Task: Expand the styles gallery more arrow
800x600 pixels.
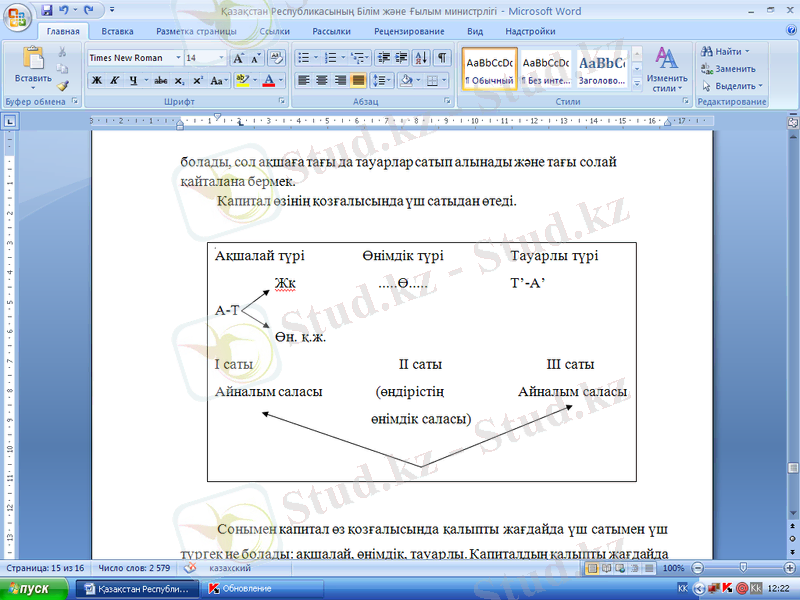Action: point(637,83)
